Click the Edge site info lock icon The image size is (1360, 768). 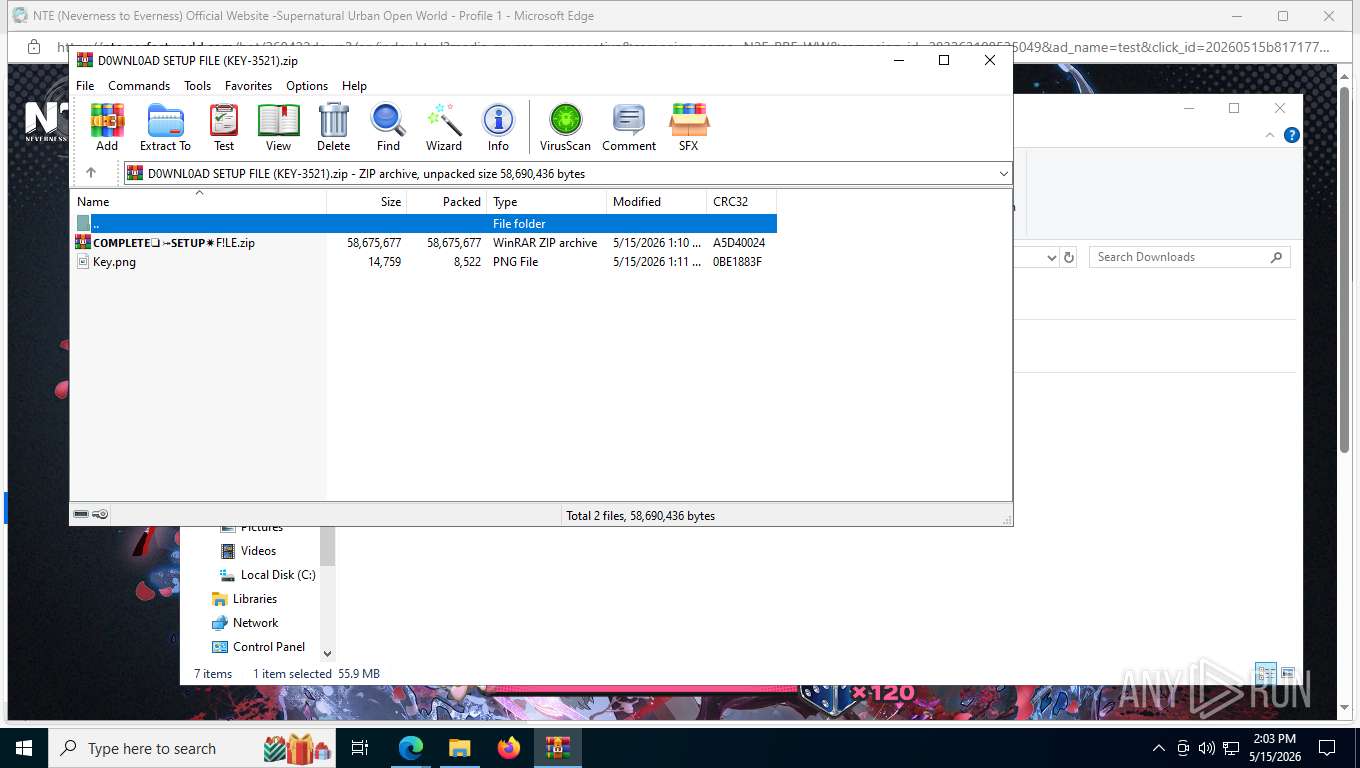click(x=33, y=47)
